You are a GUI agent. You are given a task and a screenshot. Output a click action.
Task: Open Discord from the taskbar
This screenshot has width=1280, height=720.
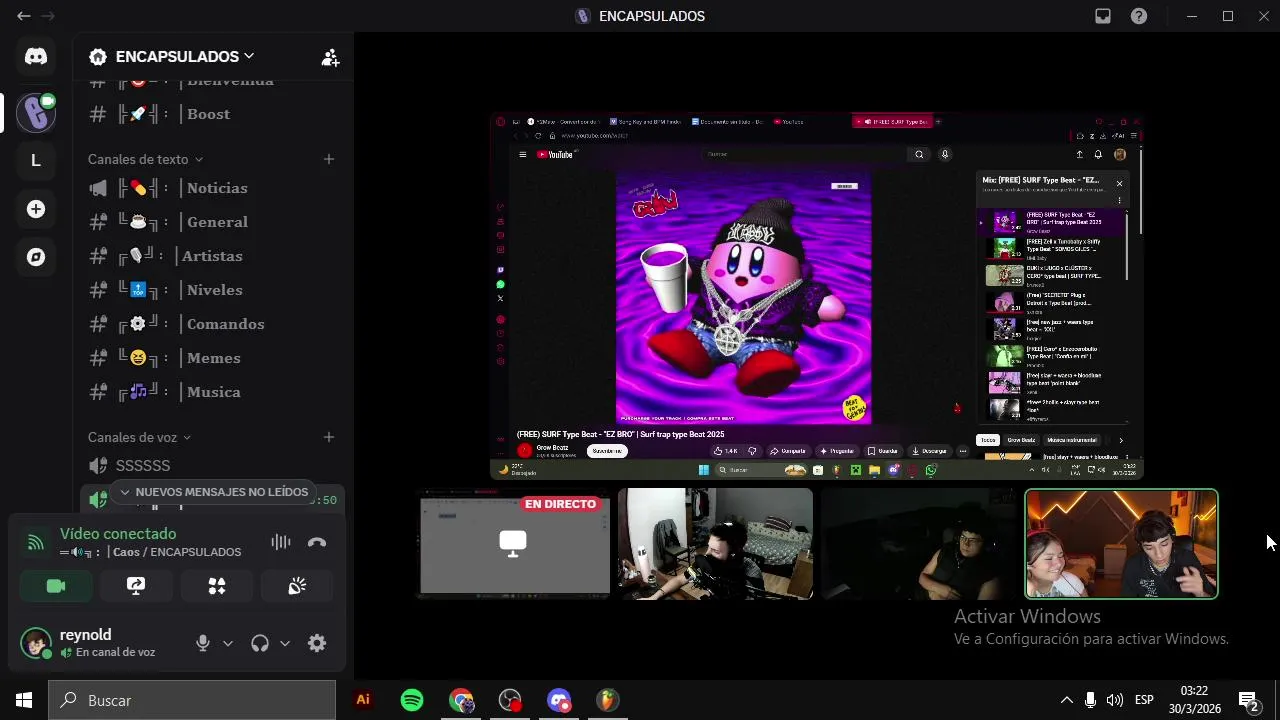point(559,700)
